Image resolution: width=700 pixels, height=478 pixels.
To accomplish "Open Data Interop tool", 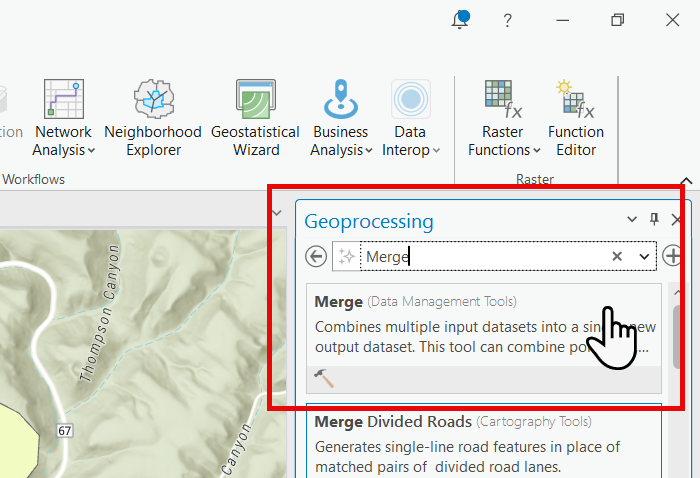I will (411, 118).
